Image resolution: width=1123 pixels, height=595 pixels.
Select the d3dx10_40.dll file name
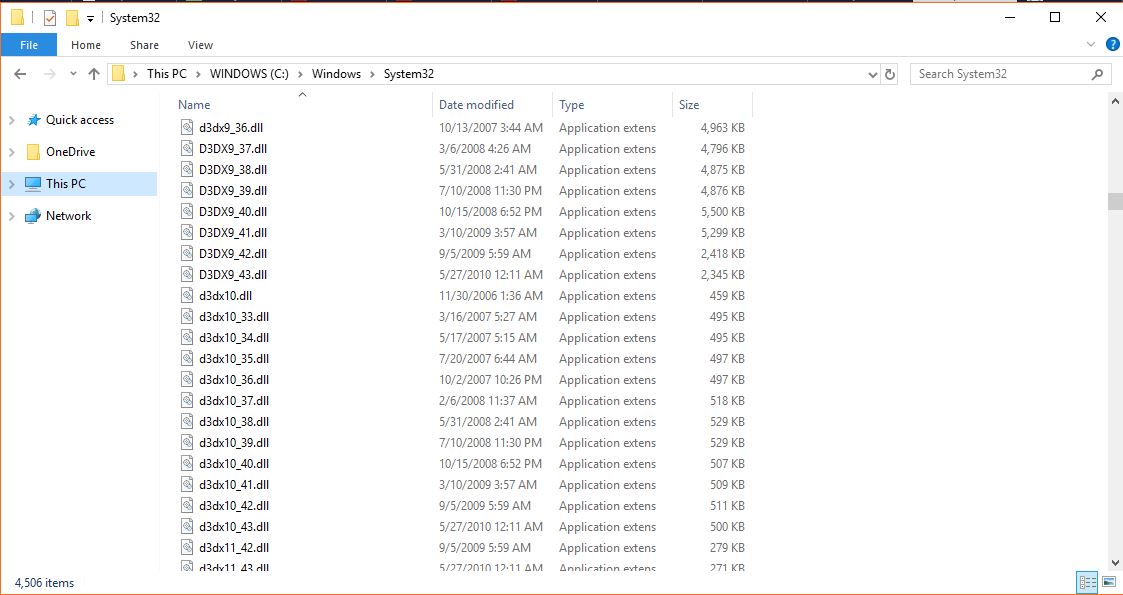click(233, 464)
